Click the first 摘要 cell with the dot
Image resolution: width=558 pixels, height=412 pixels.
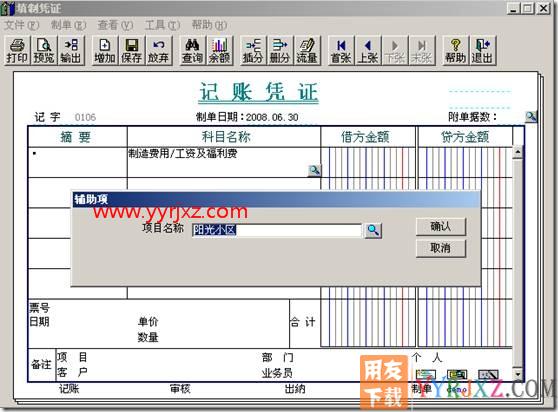click(77, 162)
